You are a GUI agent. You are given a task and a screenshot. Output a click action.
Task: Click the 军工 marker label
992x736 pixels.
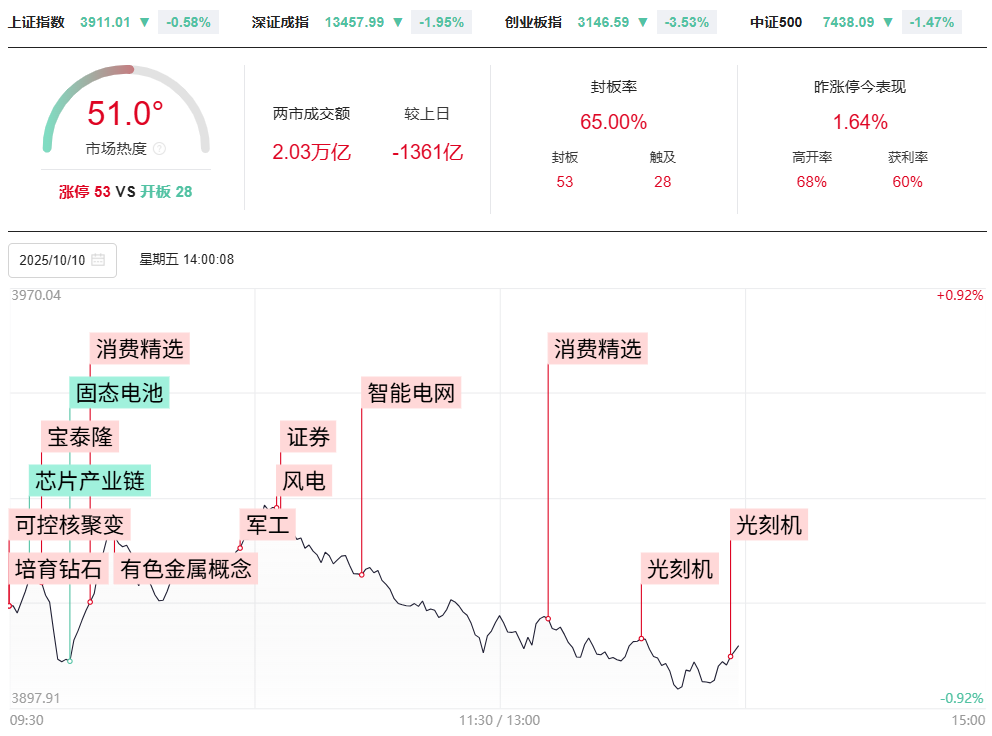(267, 524)
